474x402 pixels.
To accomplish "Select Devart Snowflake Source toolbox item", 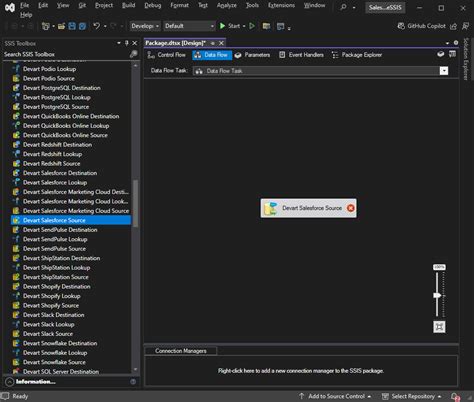I will 54,362.
